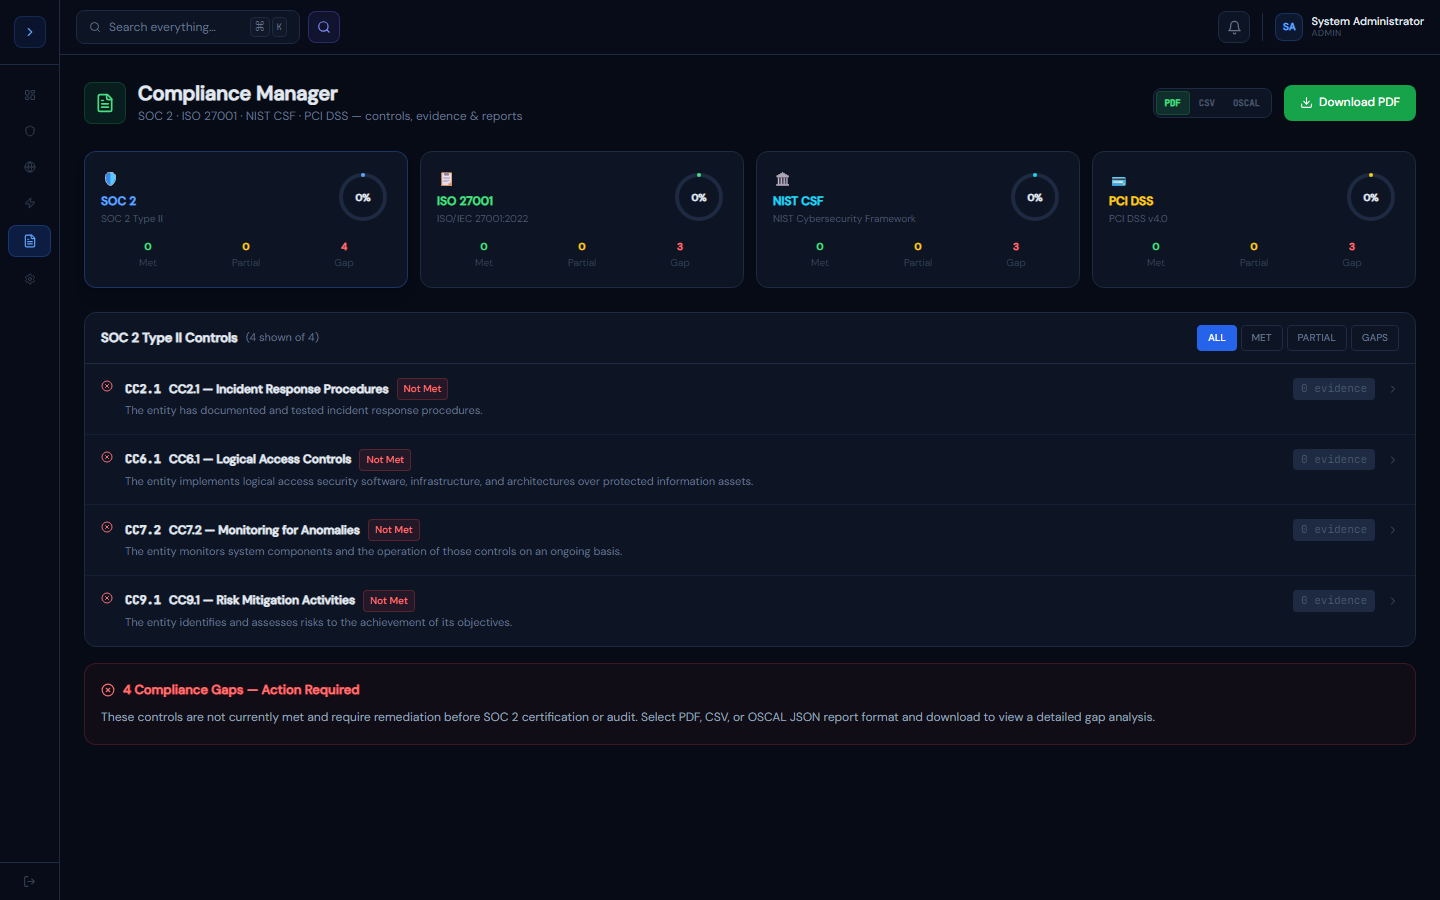Select CSV report format
The width and height of the screenshot is (1440, 900).
click(1207, 103)
